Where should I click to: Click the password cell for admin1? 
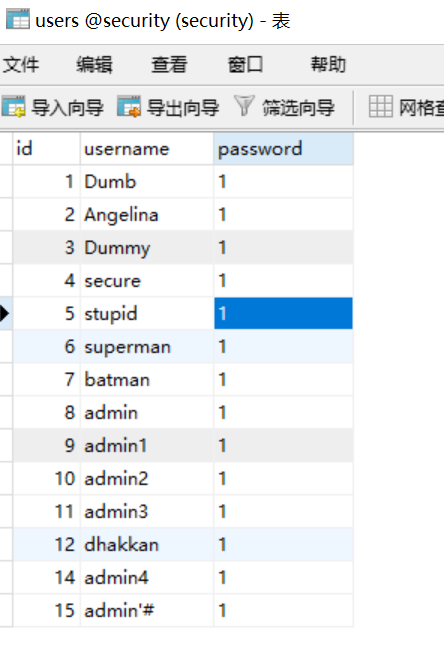point(283,446)
